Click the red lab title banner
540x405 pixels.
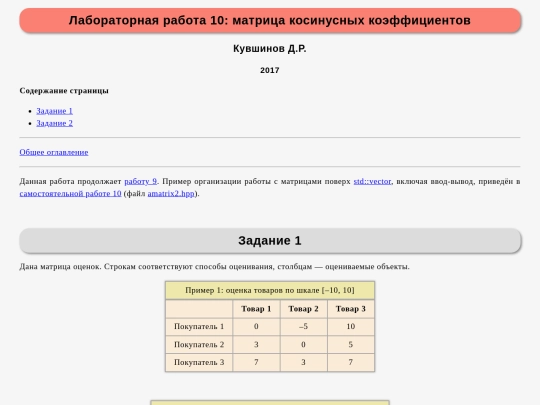270,20
